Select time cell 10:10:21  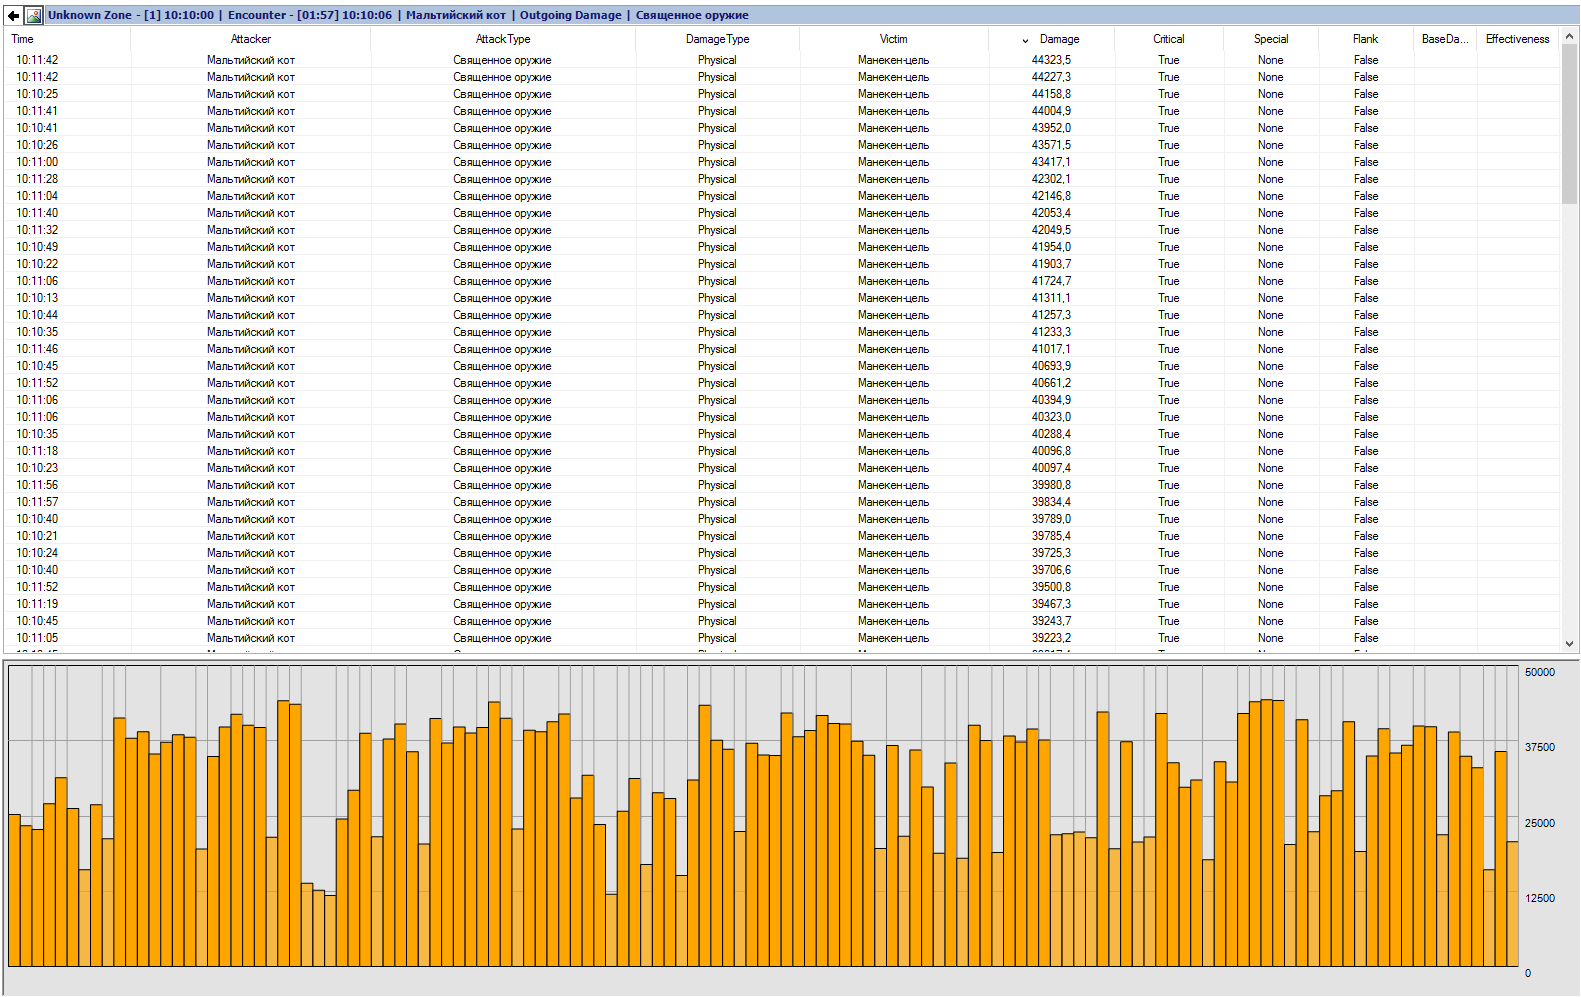point(37,536)
